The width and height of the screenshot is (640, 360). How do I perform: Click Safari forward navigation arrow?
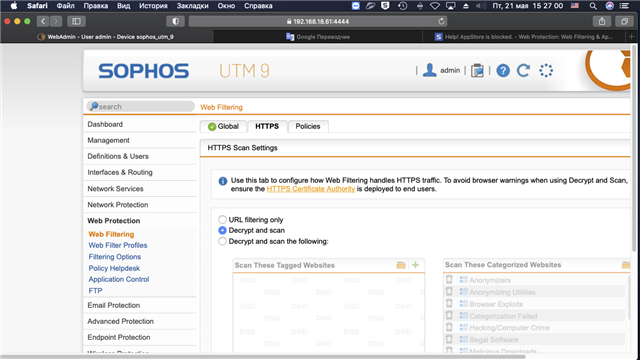click(x=56, y=21)
